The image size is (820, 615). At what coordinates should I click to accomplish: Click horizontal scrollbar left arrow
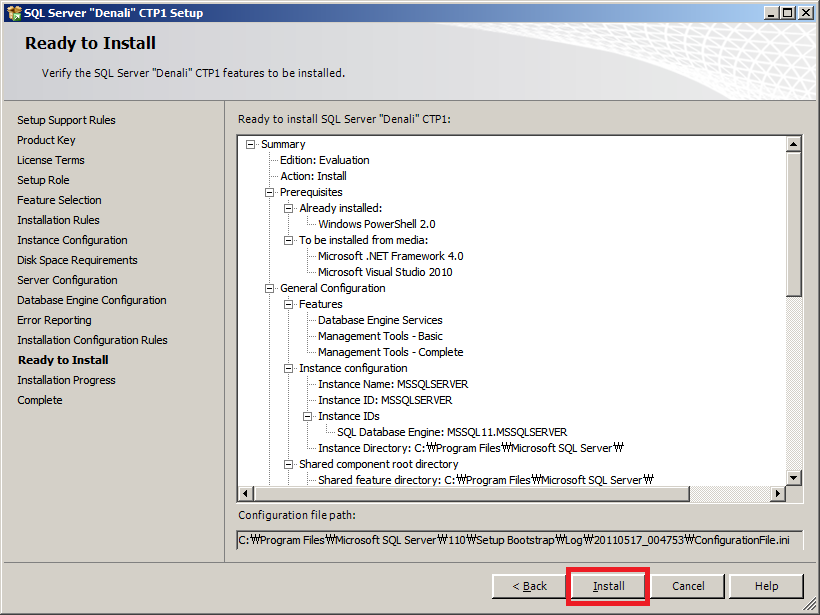click(x=246, y=493)
